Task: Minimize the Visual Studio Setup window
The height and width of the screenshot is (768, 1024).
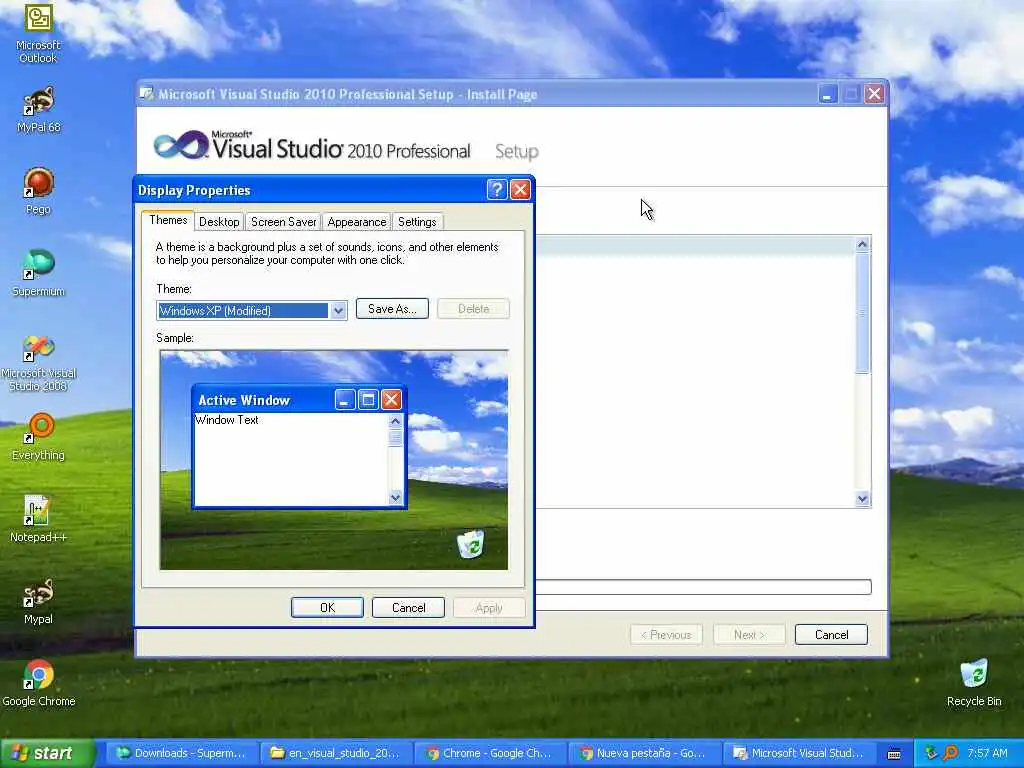Action: [827, 94]
